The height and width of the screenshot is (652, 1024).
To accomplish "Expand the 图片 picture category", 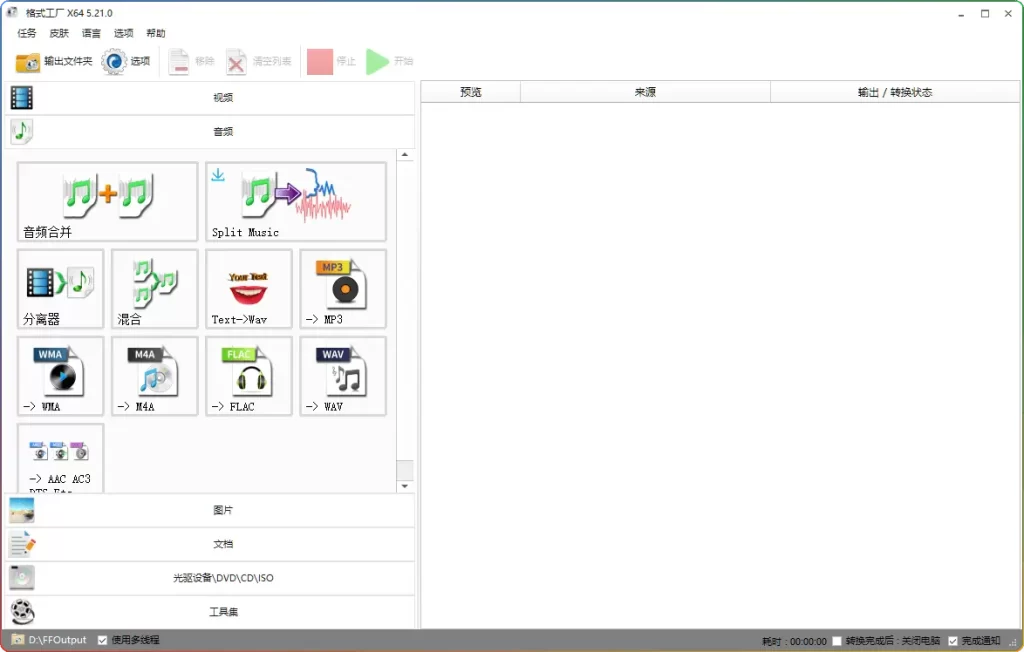I will 210,510.
